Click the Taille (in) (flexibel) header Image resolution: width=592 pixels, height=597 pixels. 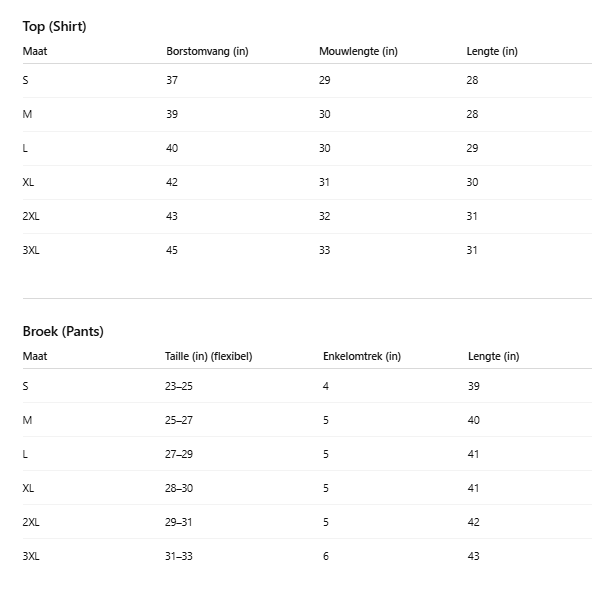pyautogui.click(x=209, y=356)
